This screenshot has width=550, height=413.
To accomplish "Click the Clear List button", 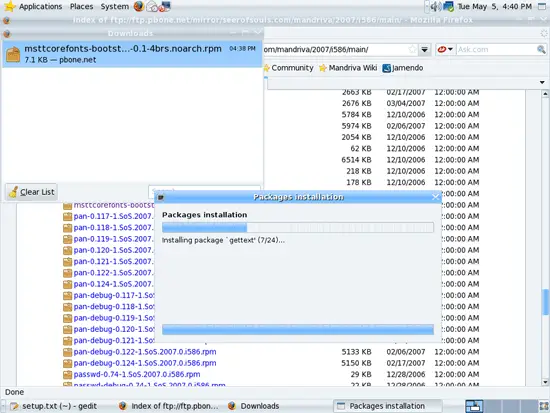I will pyautogui.click(x=32, y=192).
